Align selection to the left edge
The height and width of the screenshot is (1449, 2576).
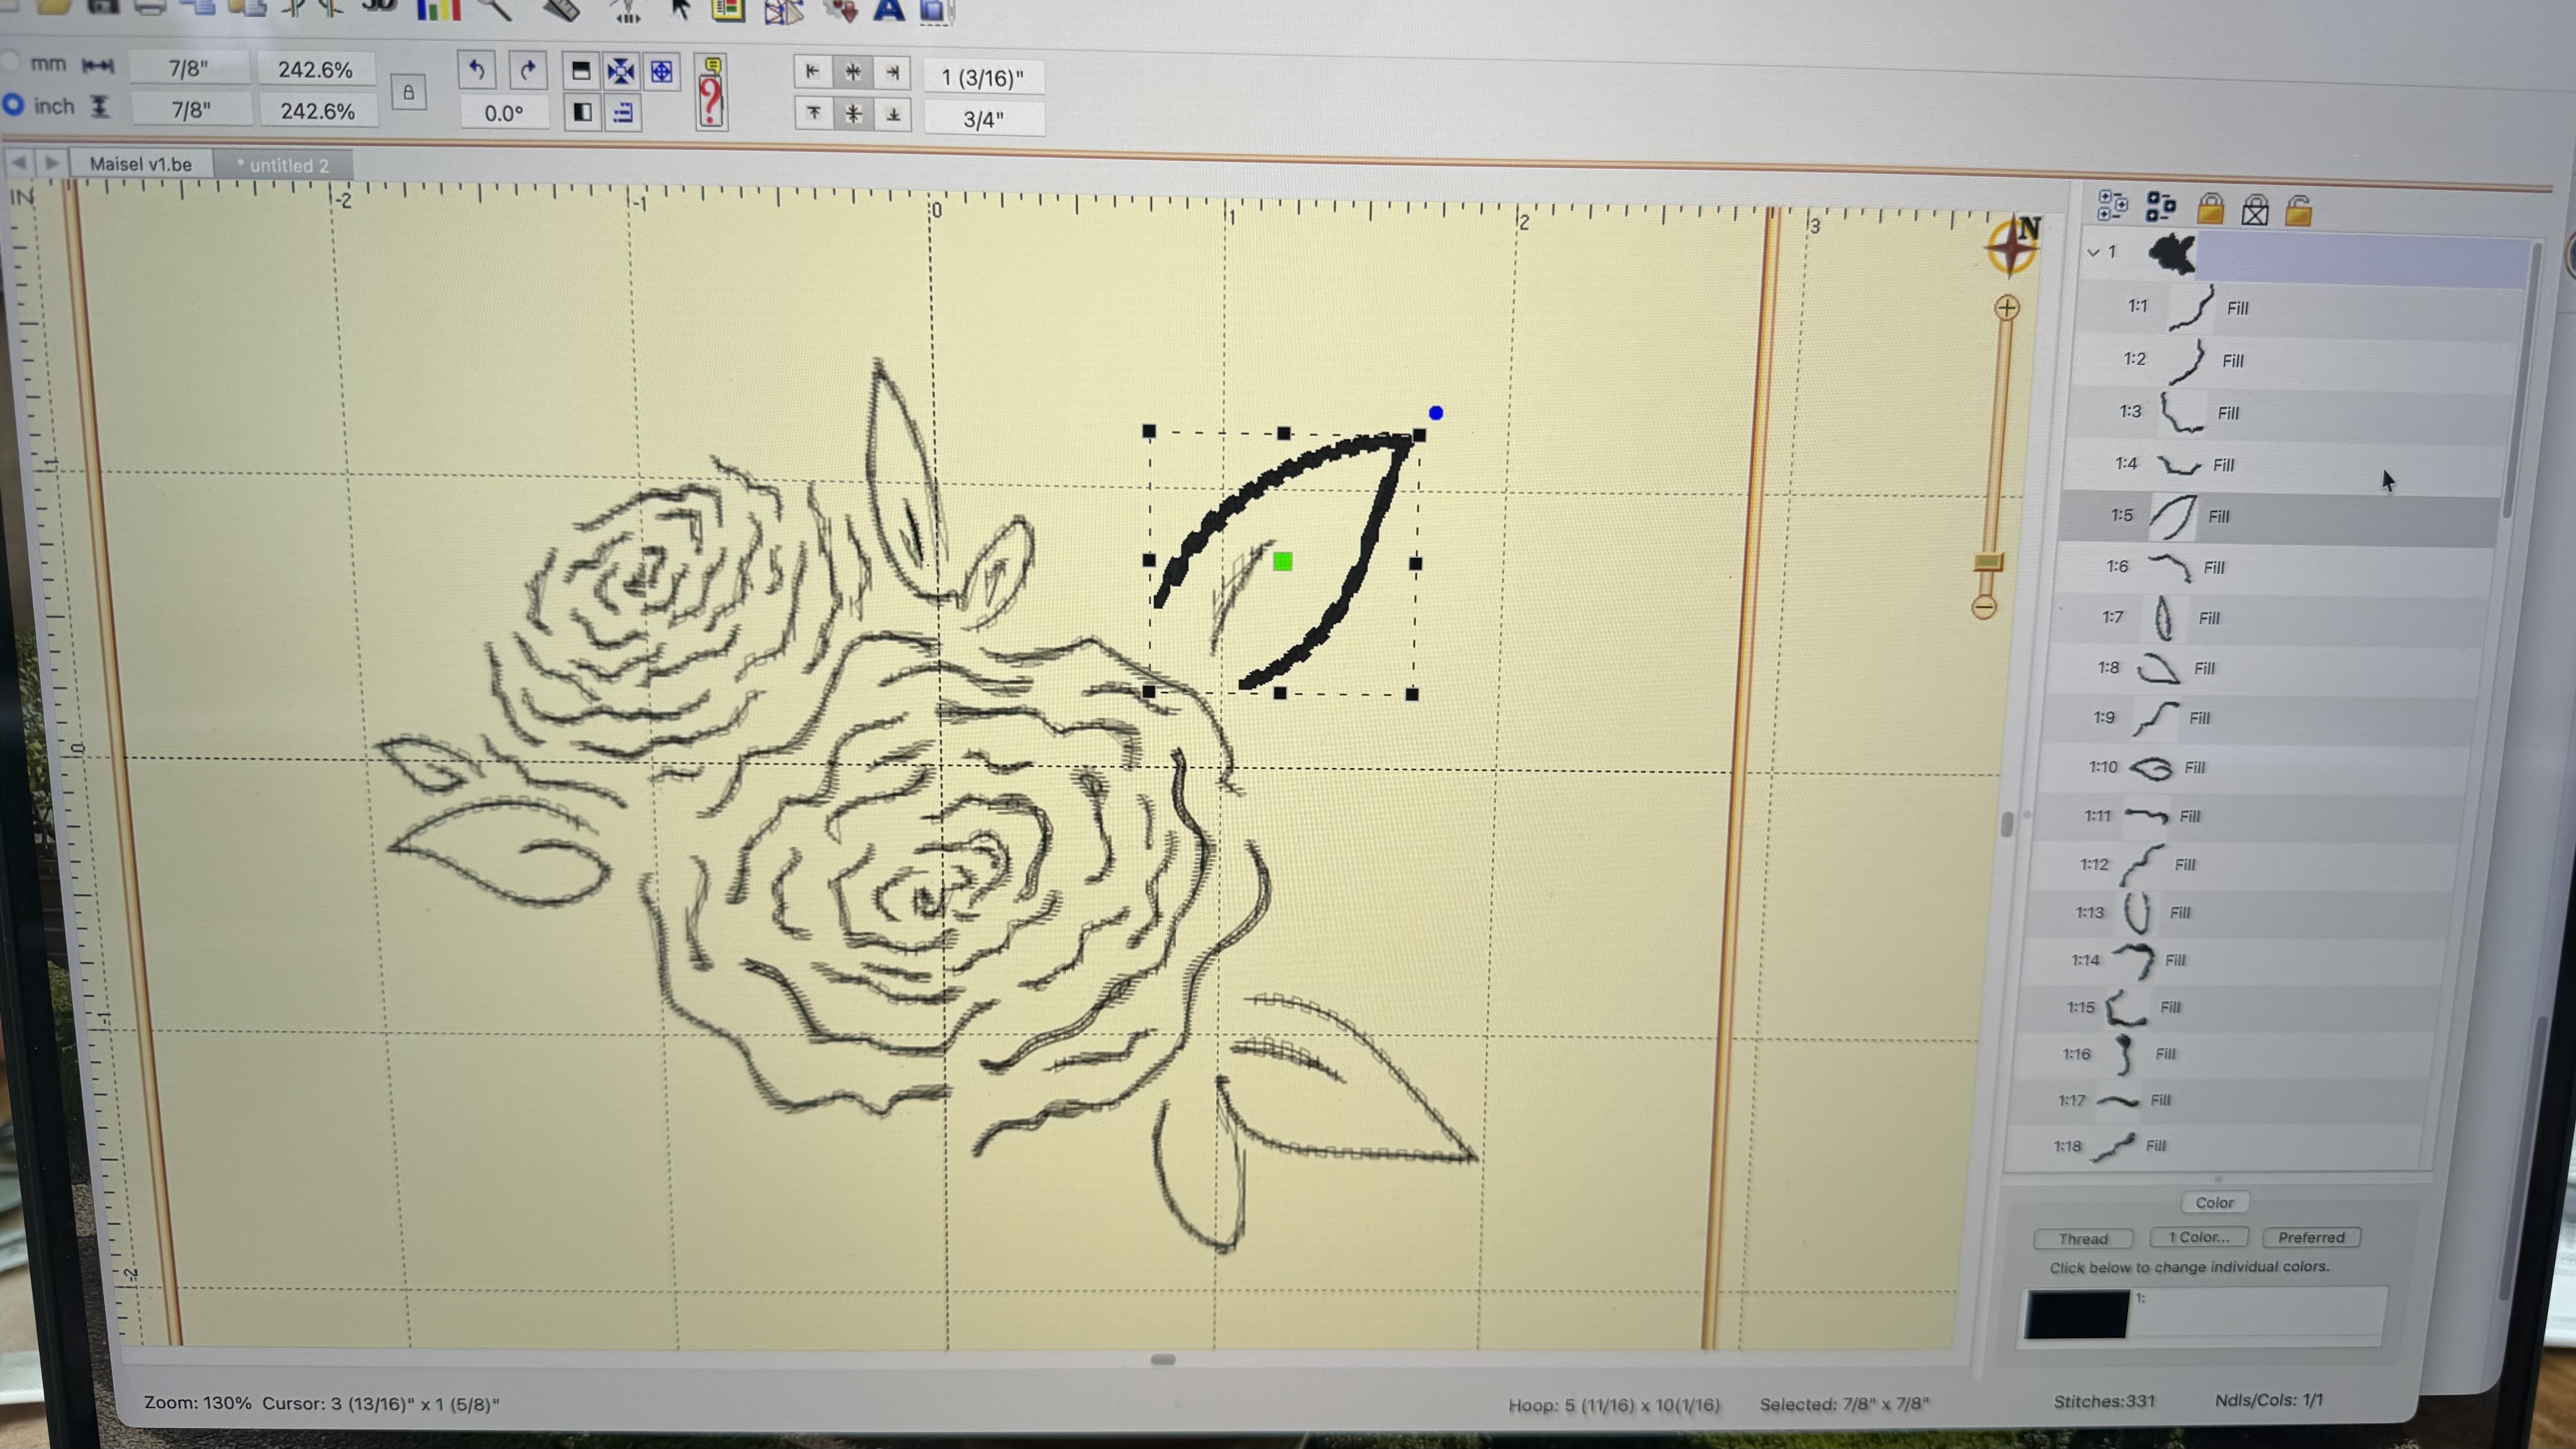(x=812, y=72)
